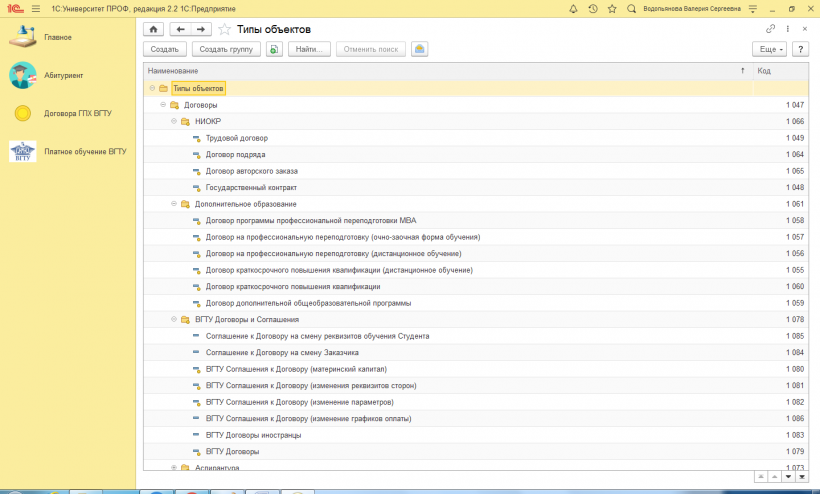Jump to list beginning arrow button
The image size is (820, 494).
pos(761,476)
